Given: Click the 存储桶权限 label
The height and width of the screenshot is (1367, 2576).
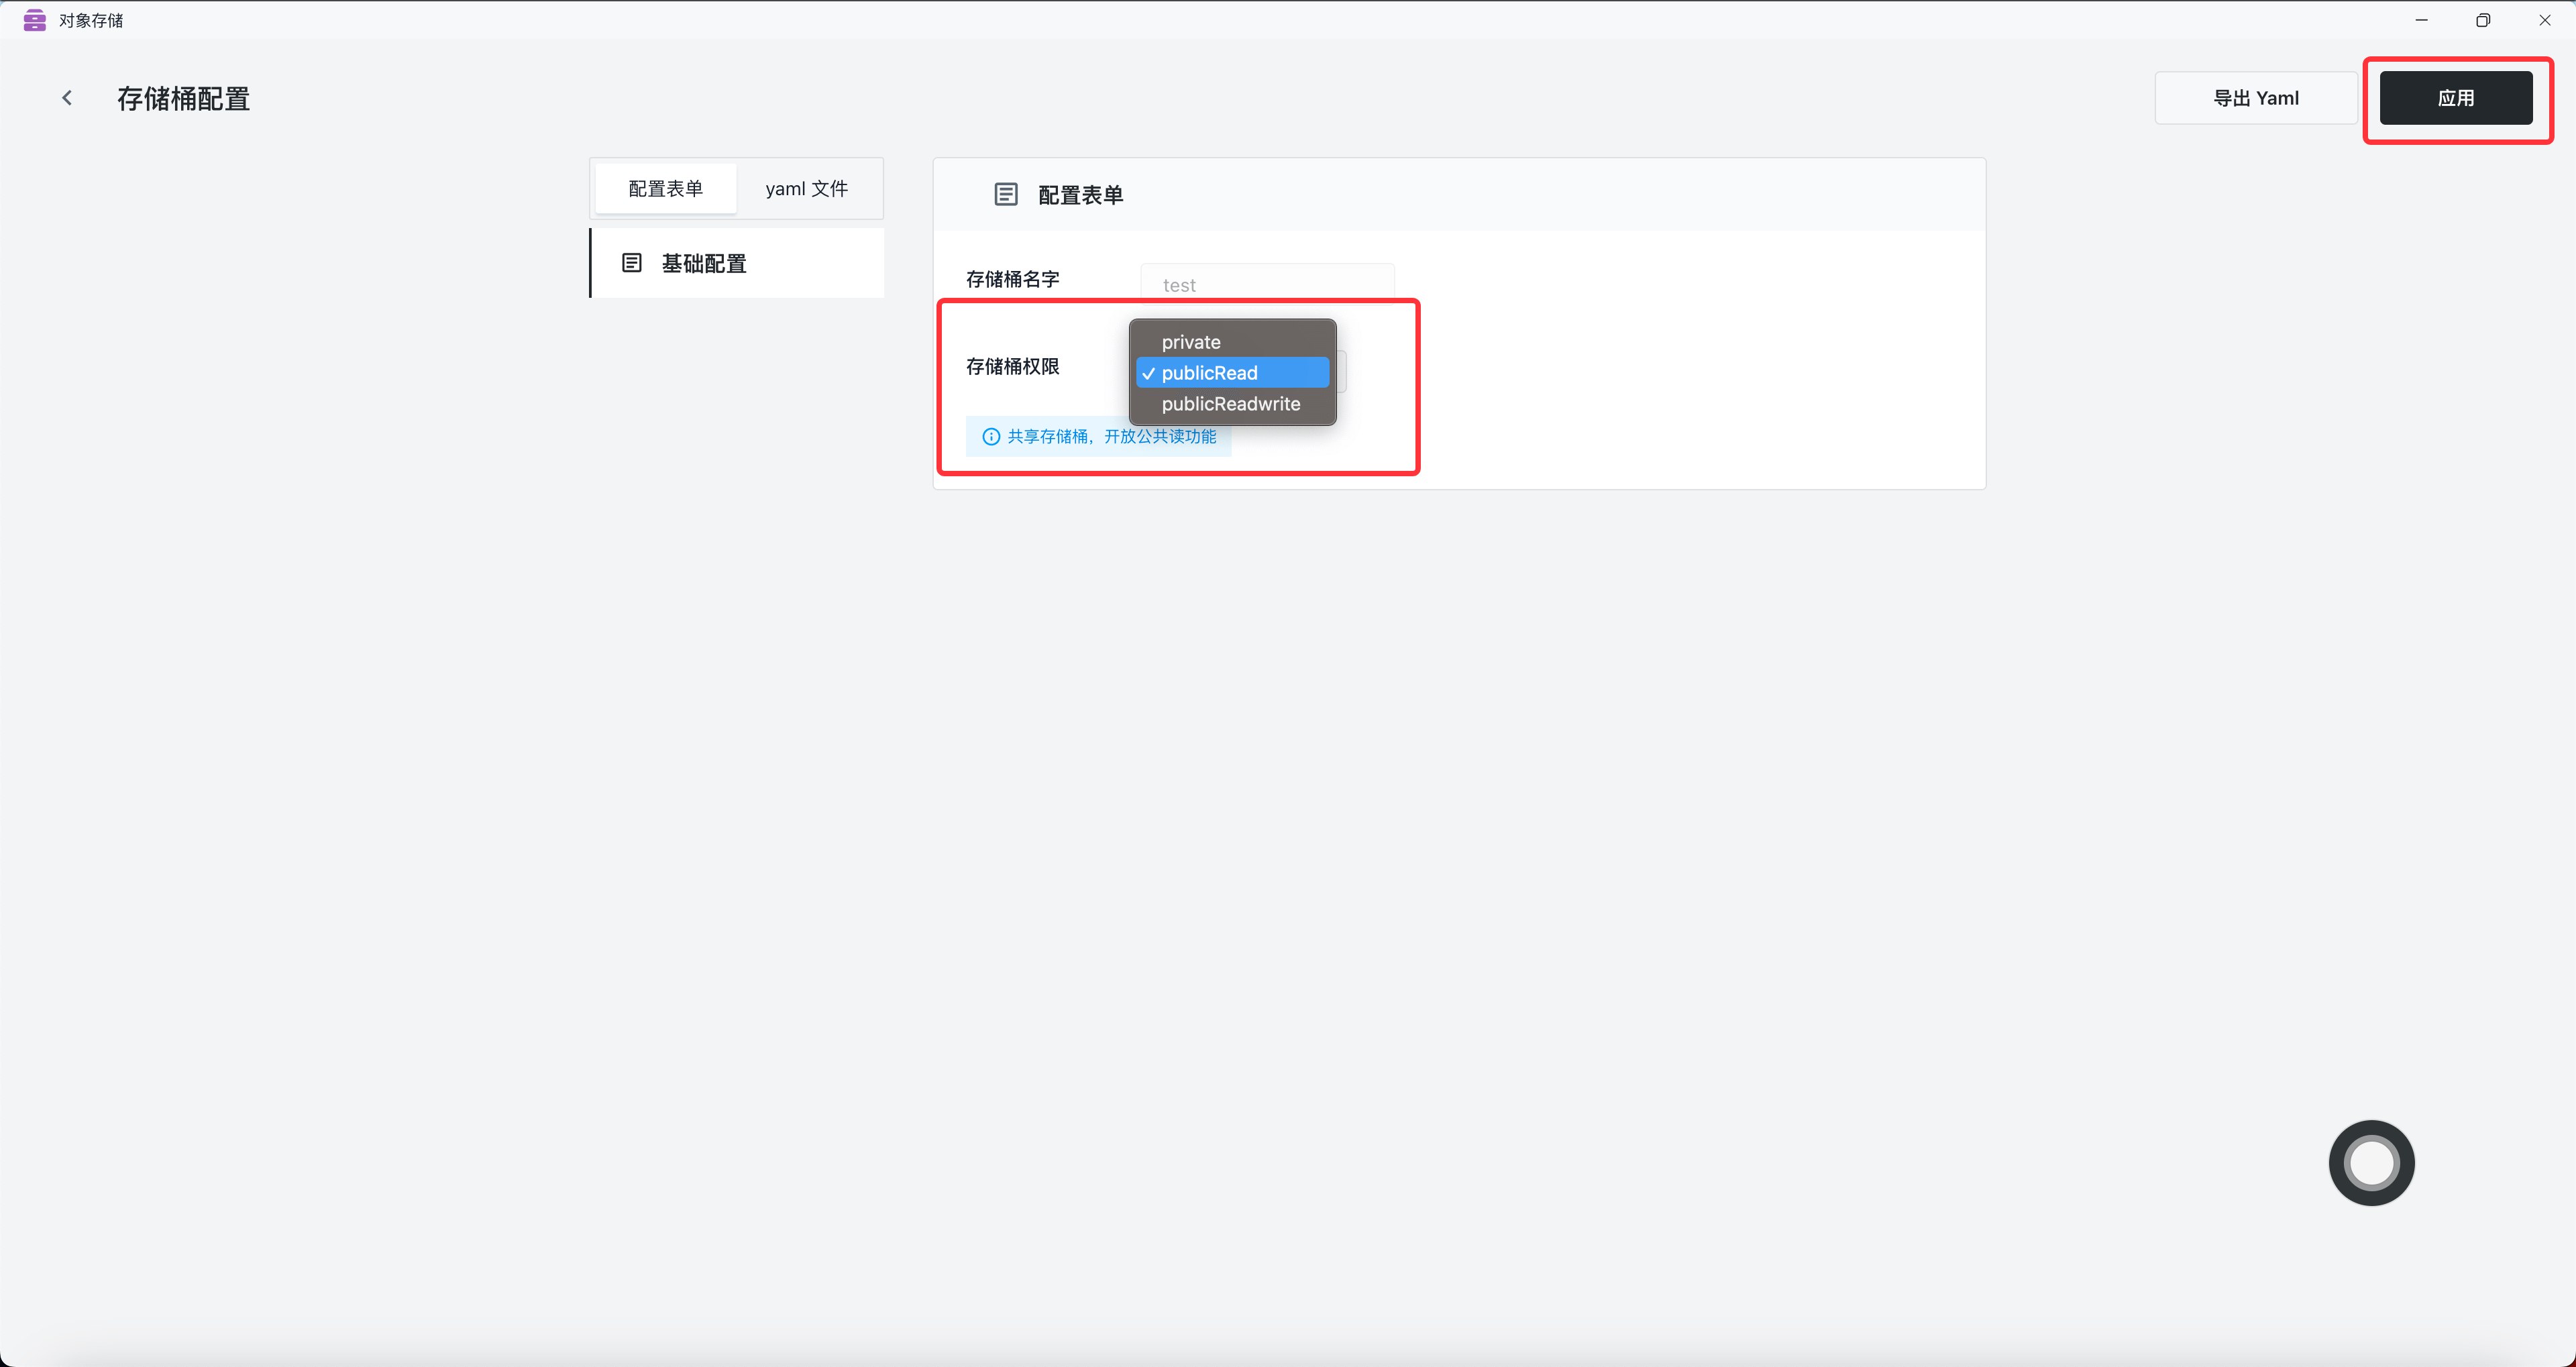Looking at the screenshot, I should point(1013,367).
